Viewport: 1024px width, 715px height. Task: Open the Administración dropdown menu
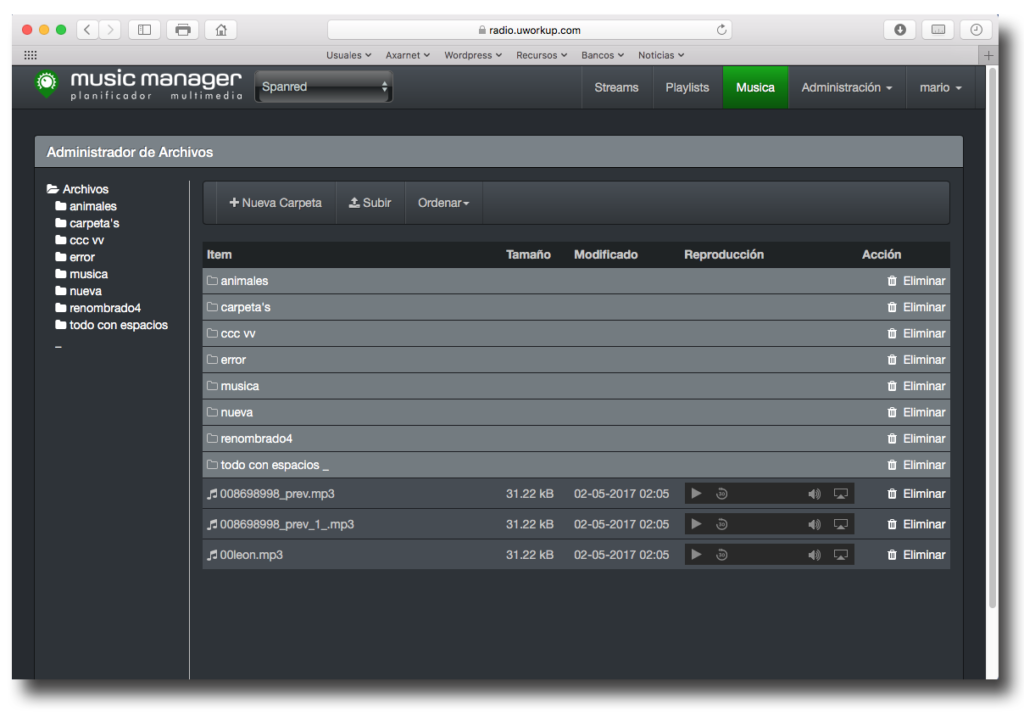point(846,88)
